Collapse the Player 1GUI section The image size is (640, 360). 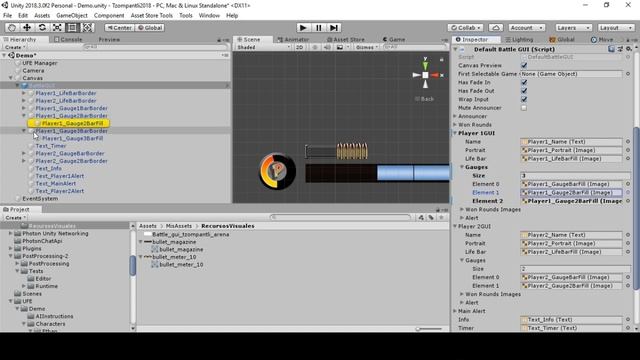pyautogui.click(x=455, y=133)
